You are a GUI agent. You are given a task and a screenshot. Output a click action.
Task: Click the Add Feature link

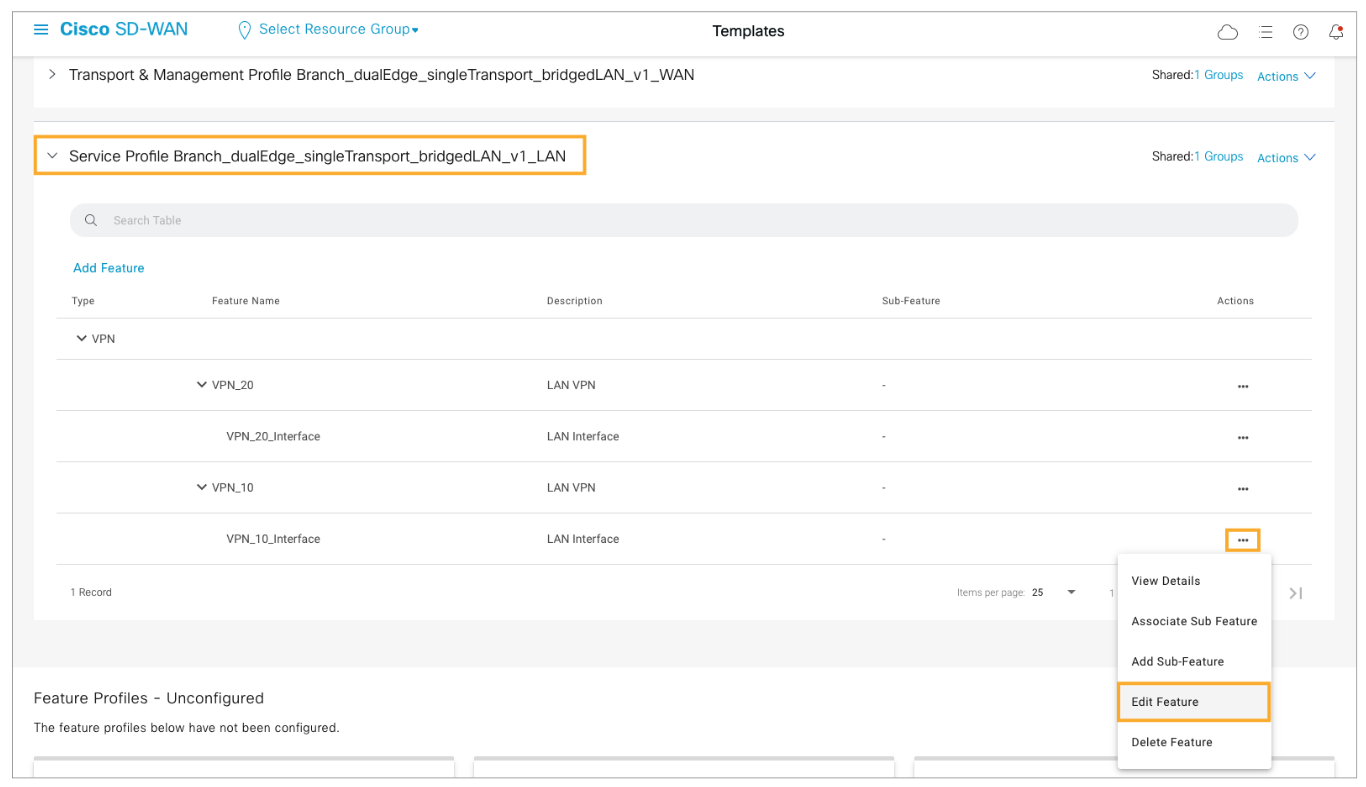tap(108, 268)
